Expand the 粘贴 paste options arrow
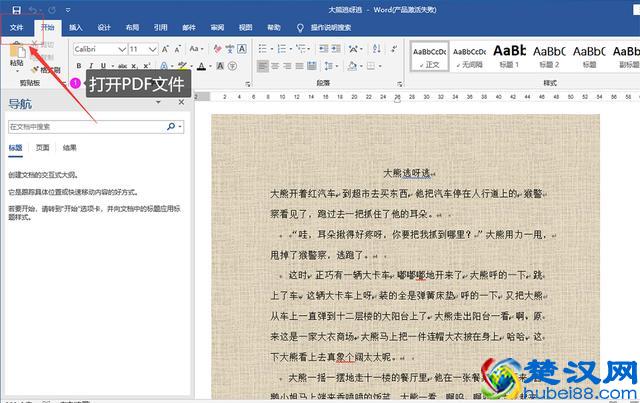The image size is (640, 403). [17, 71]
